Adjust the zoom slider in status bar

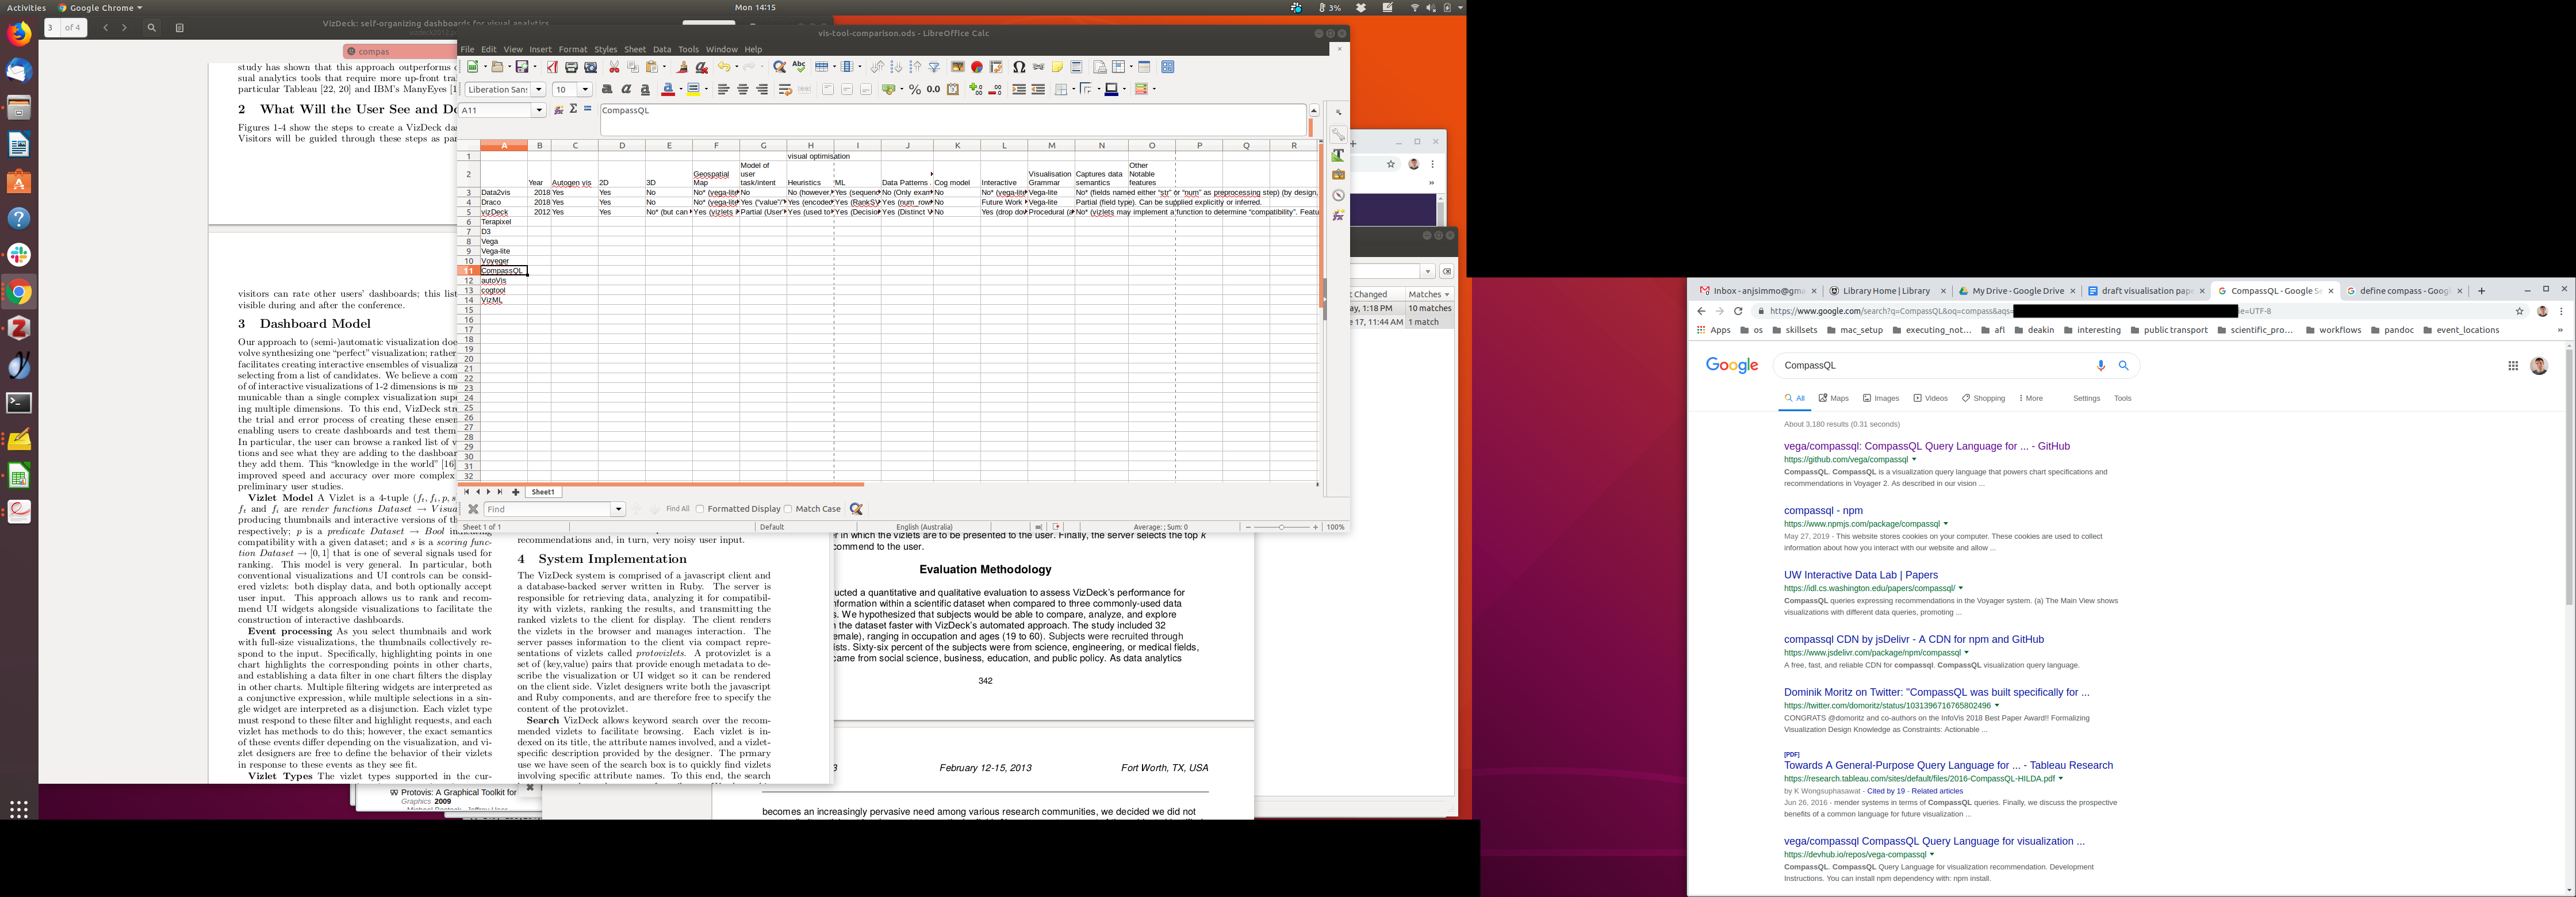tap(1281, 527)
